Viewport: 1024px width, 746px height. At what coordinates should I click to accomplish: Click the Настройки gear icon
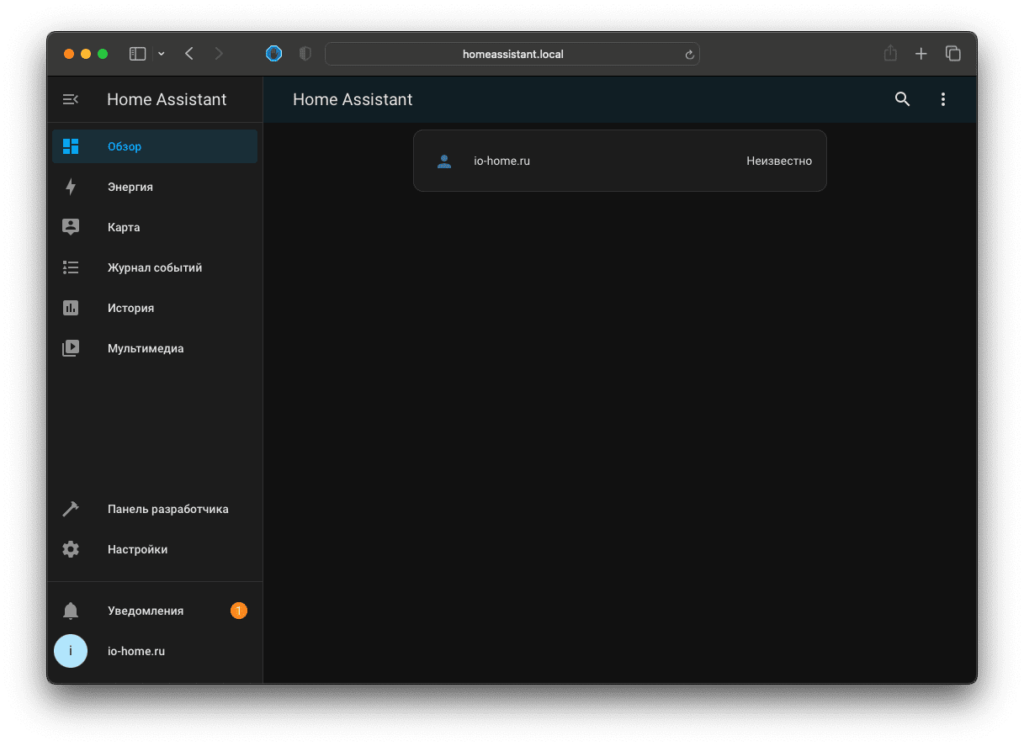point(71,549)
